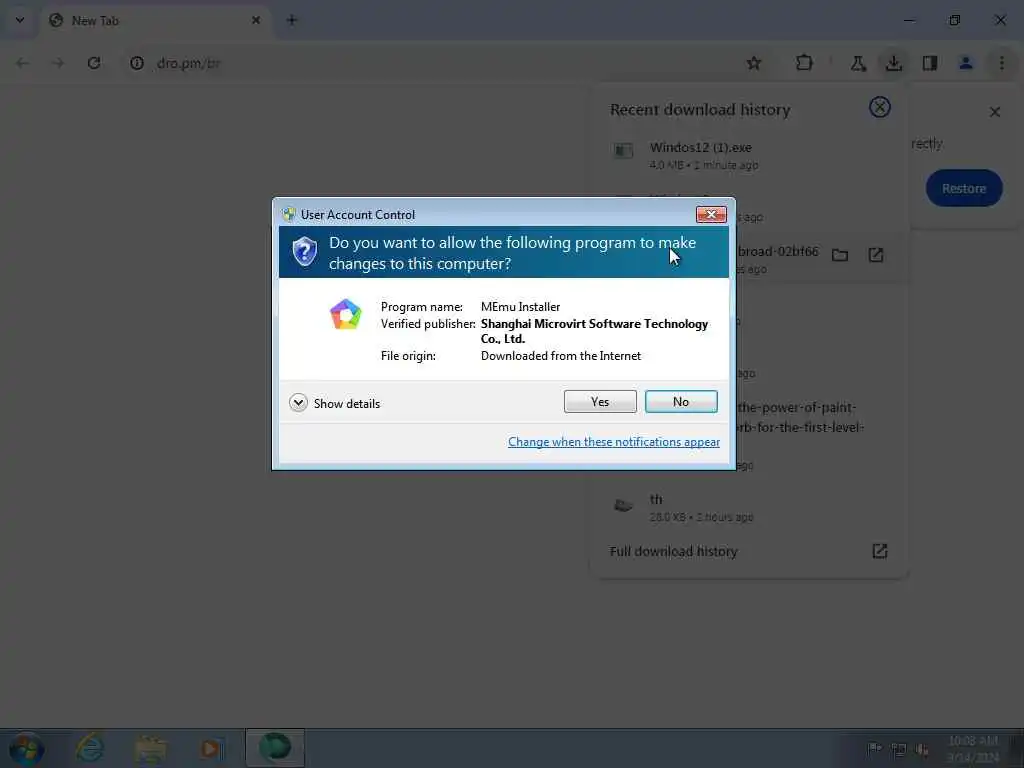Click the Chrome back arrow
Viewport: 1024px width, 768px height.
(22, 63)
